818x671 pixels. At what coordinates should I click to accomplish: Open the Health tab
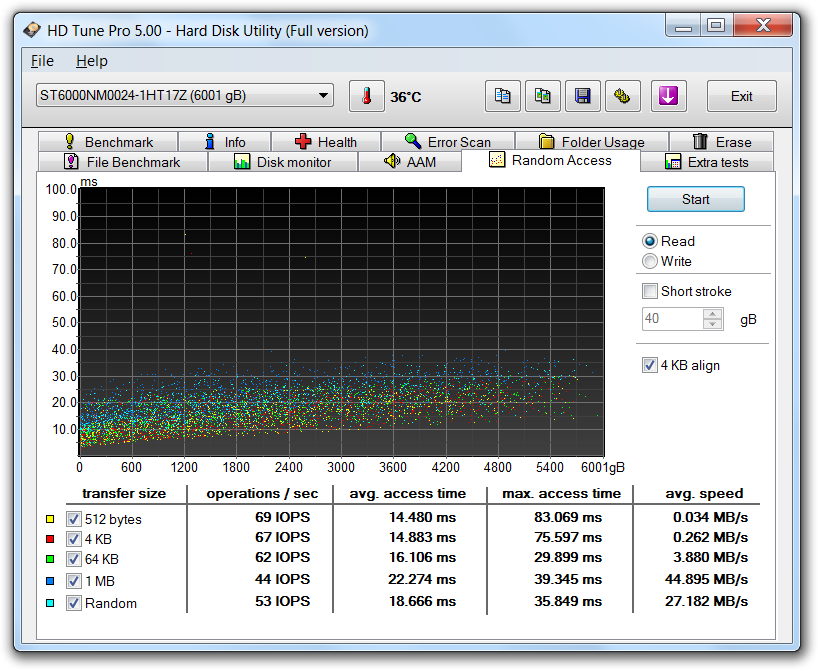tap(325, 142)
